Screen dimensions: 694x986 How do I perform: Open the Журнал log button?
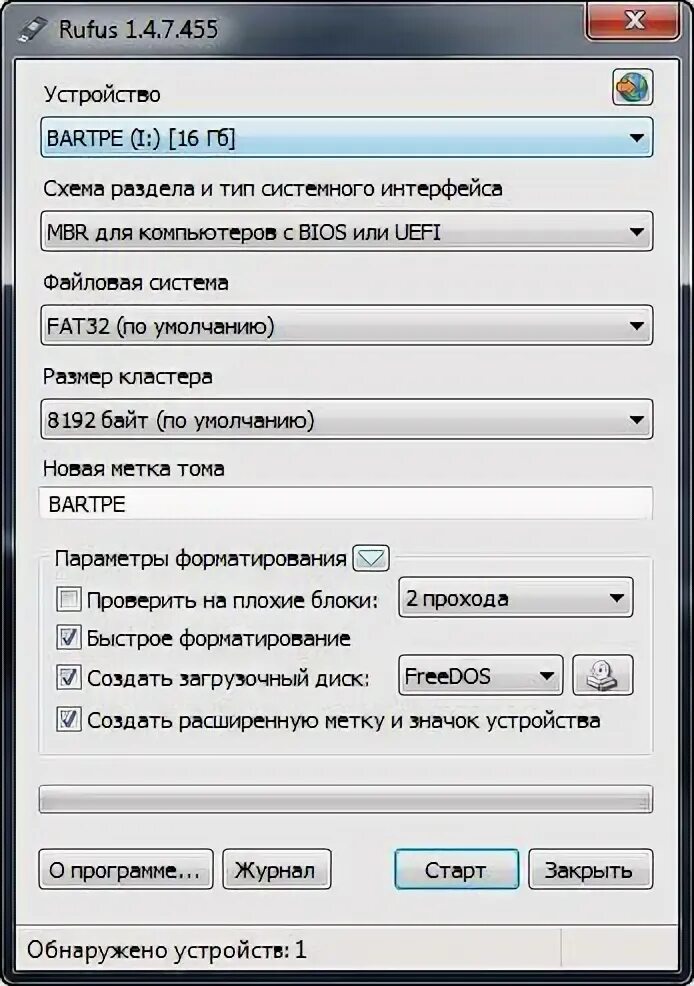(x=277, y=870)
